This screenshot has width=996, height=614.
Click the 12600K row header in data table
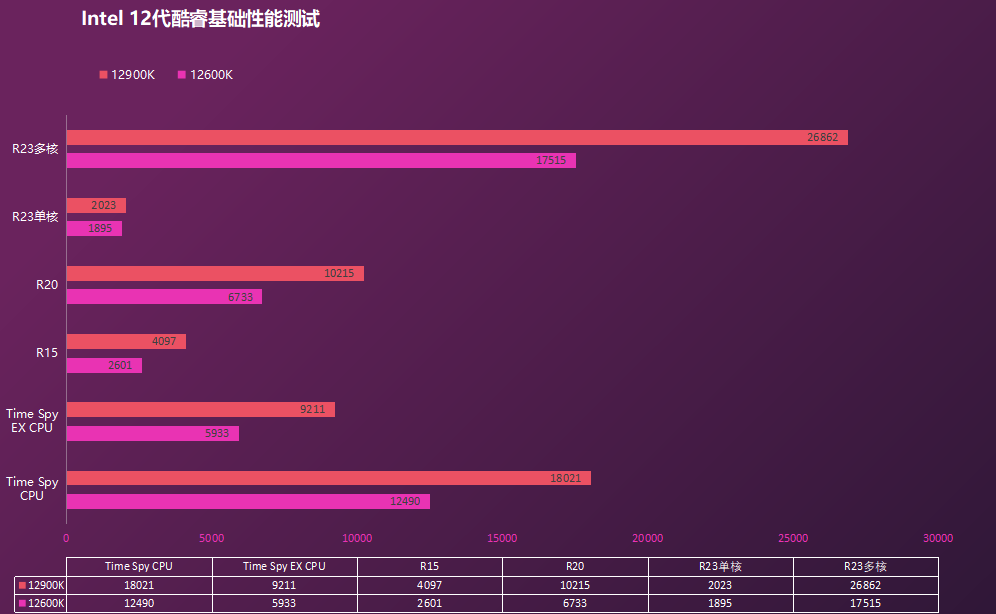41,603
